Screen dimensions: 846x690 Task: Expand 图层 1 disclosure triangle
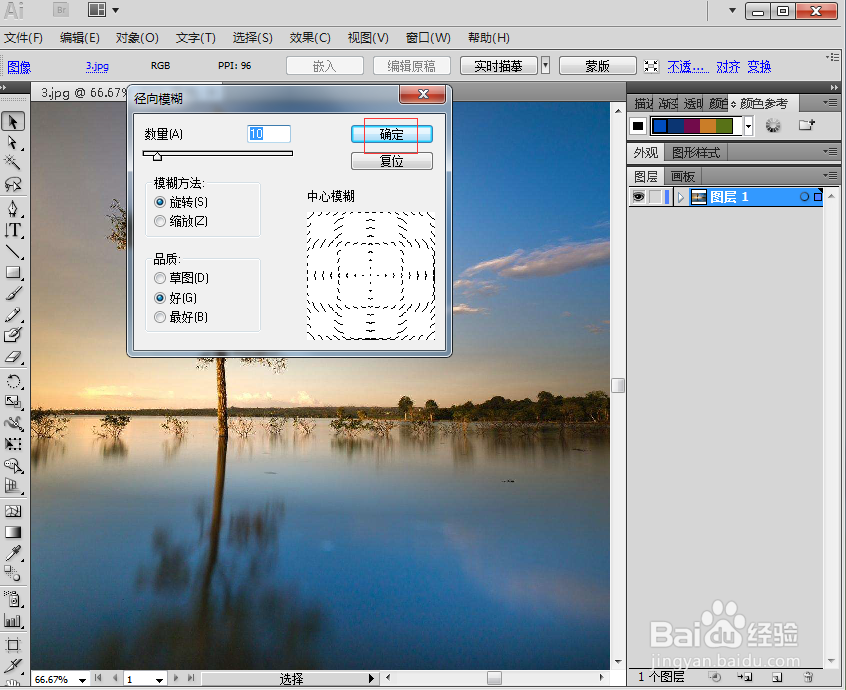pos(680,197)
